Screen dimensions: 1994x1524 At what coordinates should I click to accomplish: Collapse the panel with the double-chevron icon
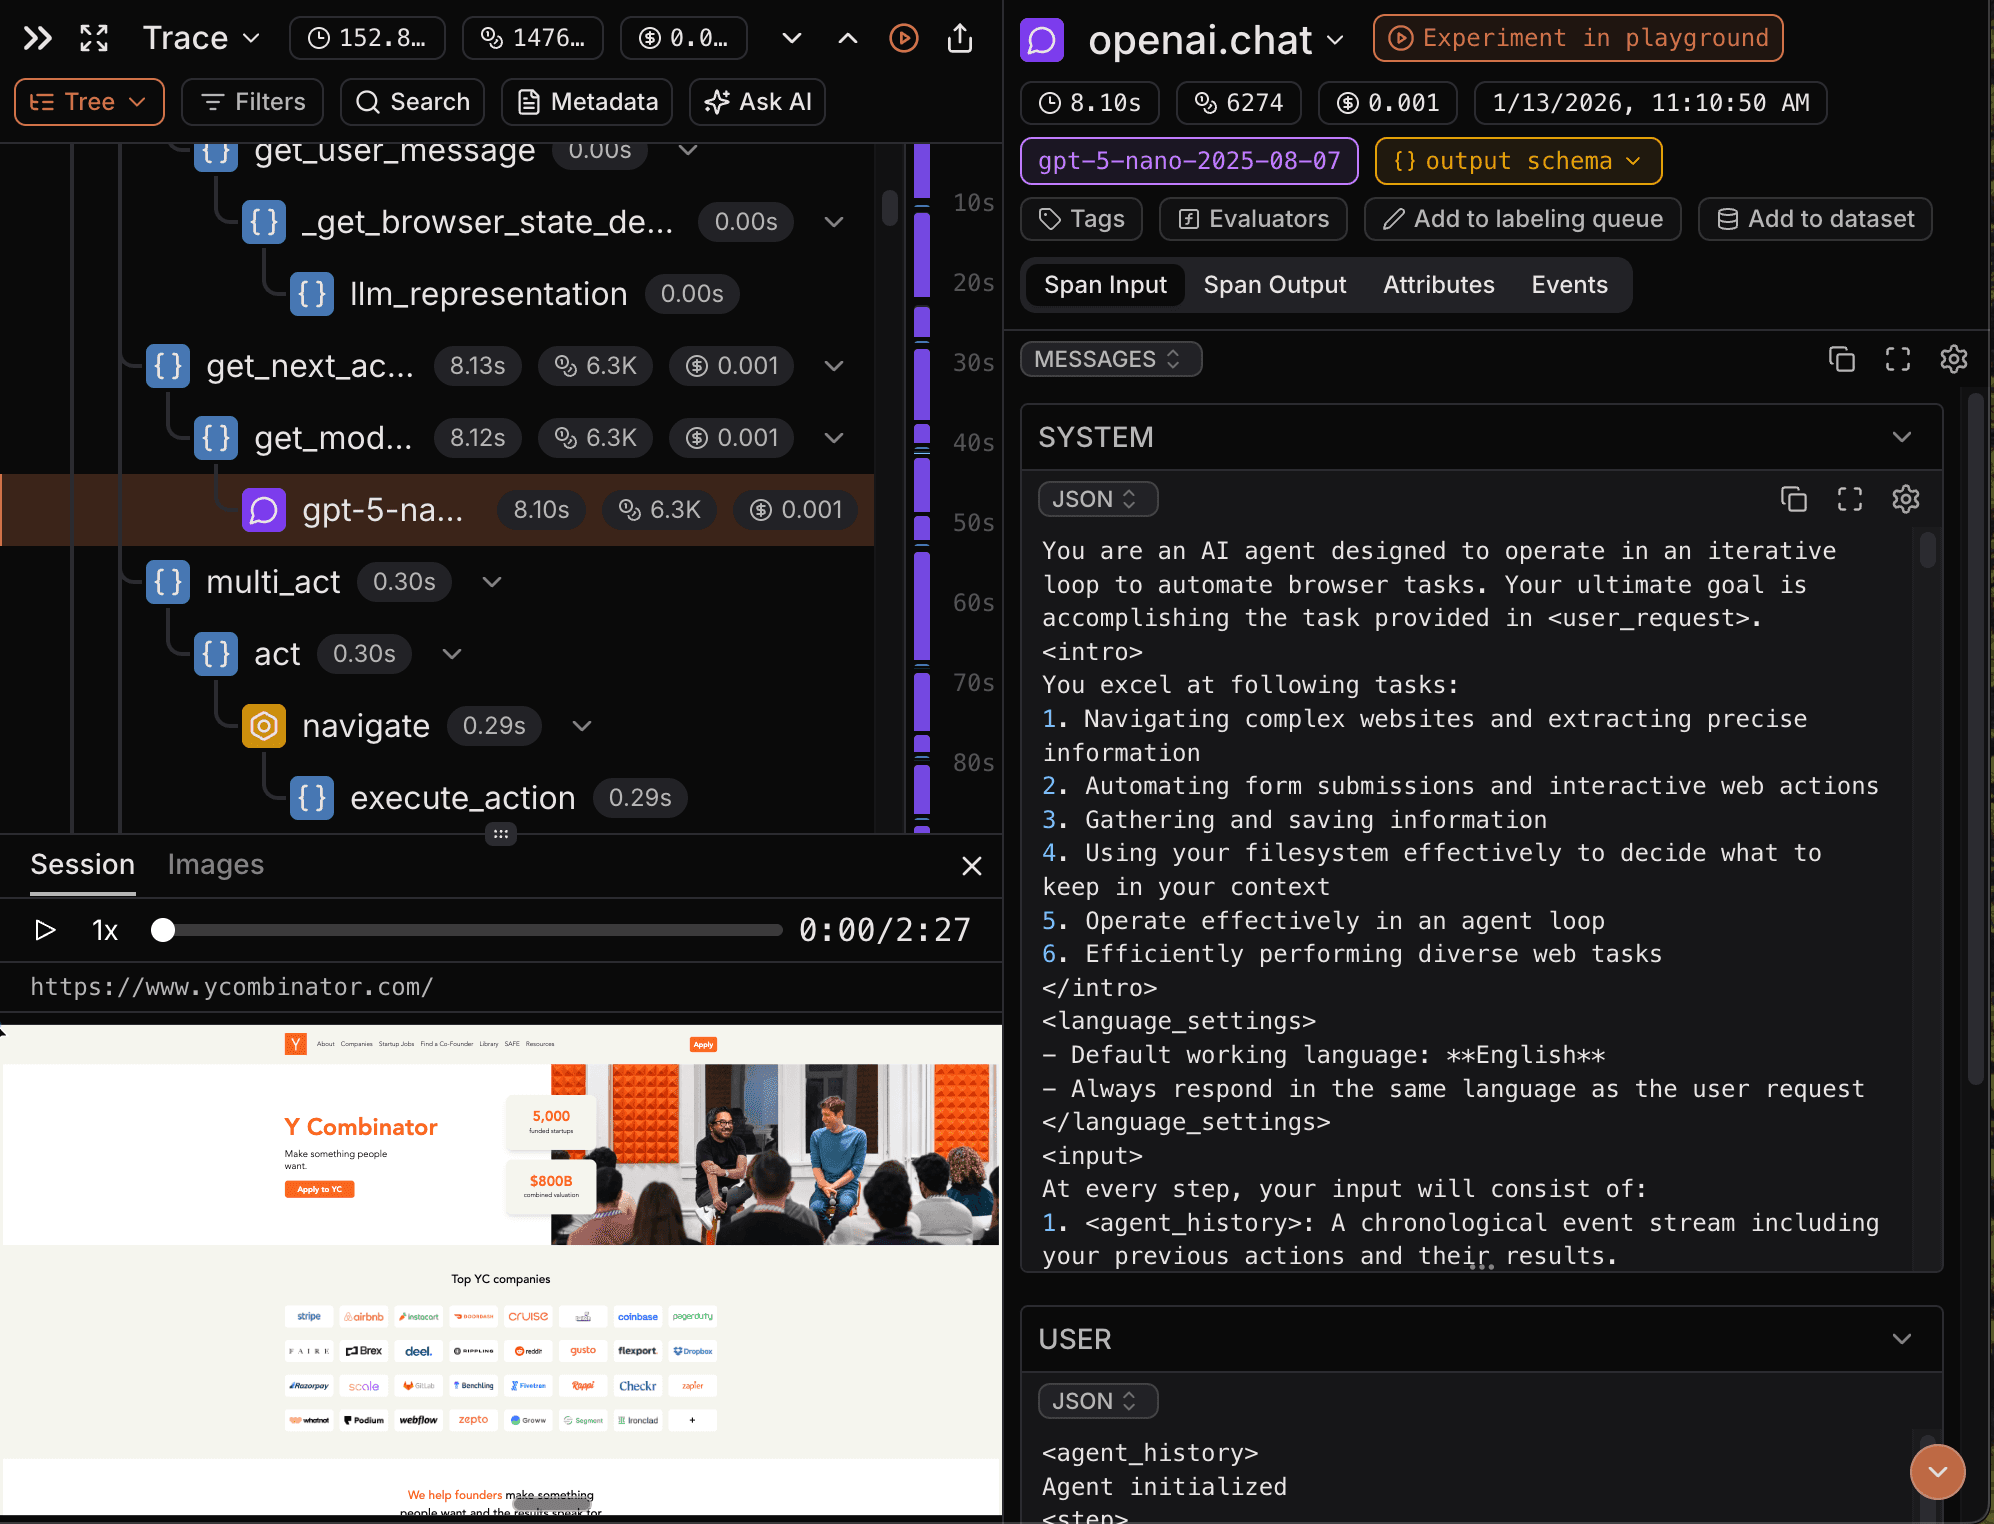(x=36, y=38)
